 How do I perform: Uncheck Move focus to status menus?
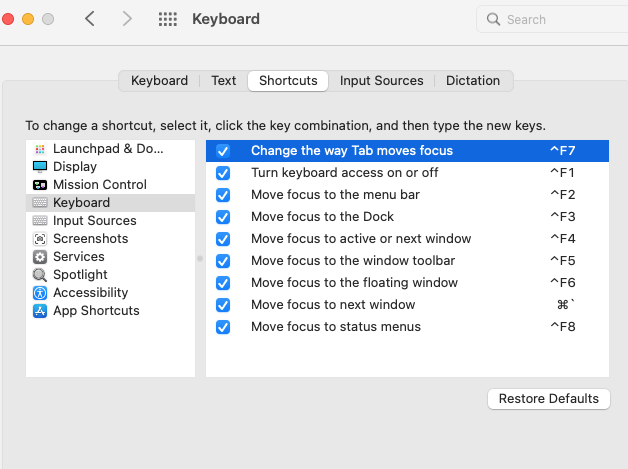(223, 327)
